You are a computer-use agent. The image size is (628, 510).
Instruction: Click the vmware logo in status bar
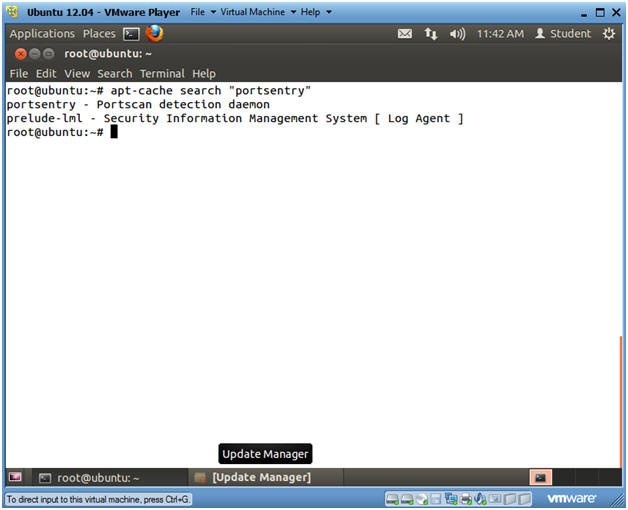(571, 499)
